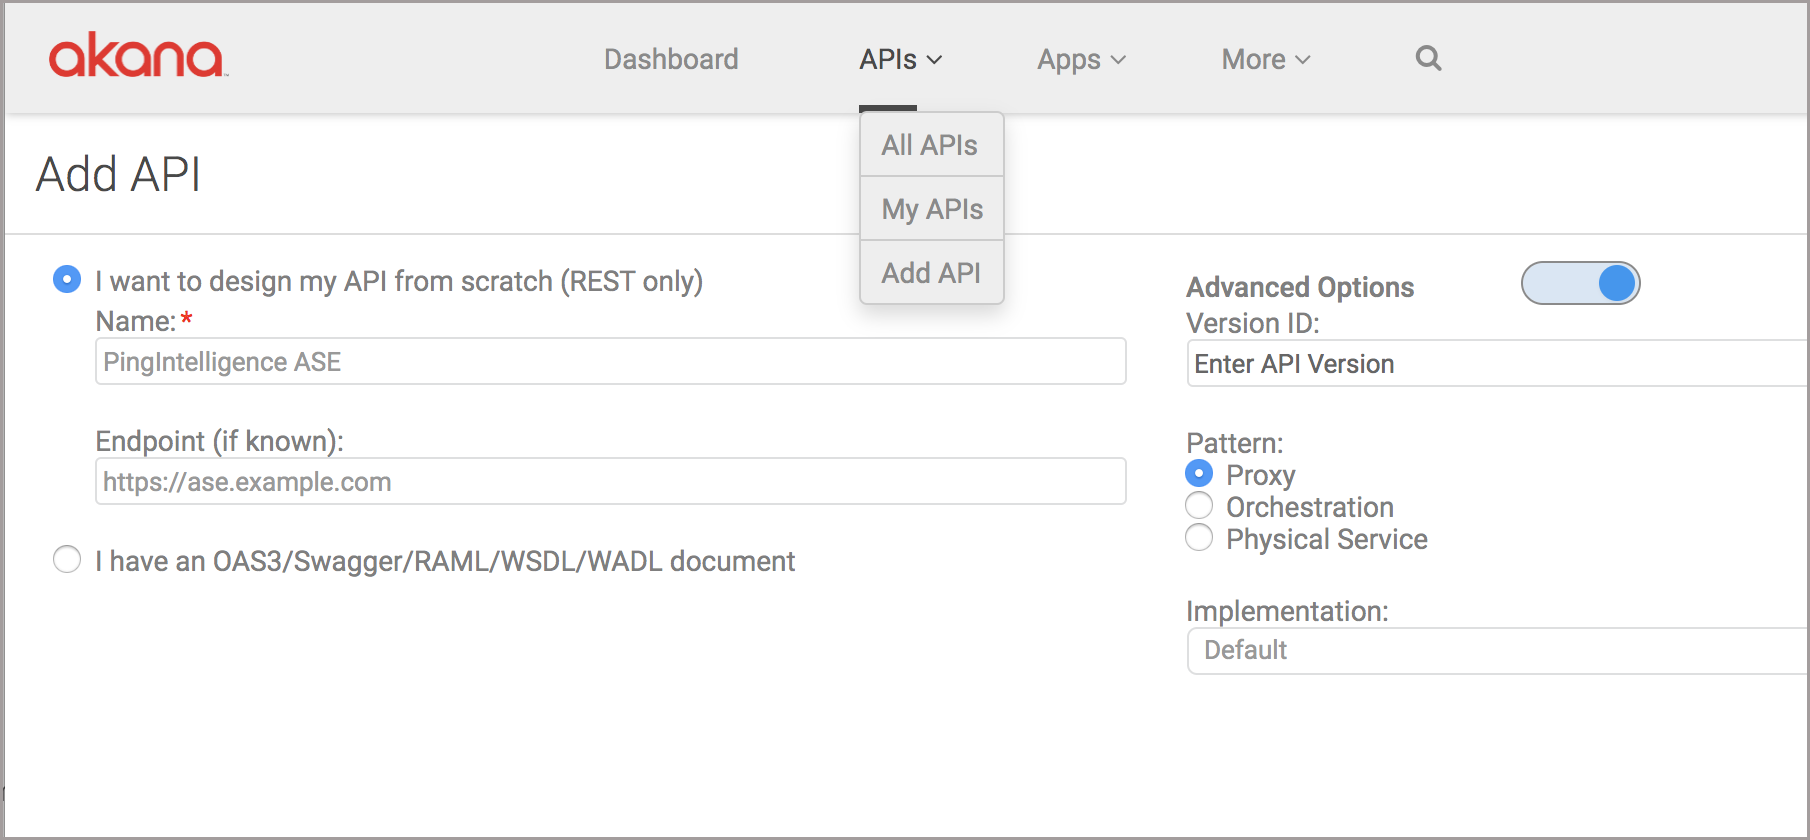The height and width of the screenshot is (840, 1810).
Task: Click the 'Version ID:' label
Action: pos(1253,323)
